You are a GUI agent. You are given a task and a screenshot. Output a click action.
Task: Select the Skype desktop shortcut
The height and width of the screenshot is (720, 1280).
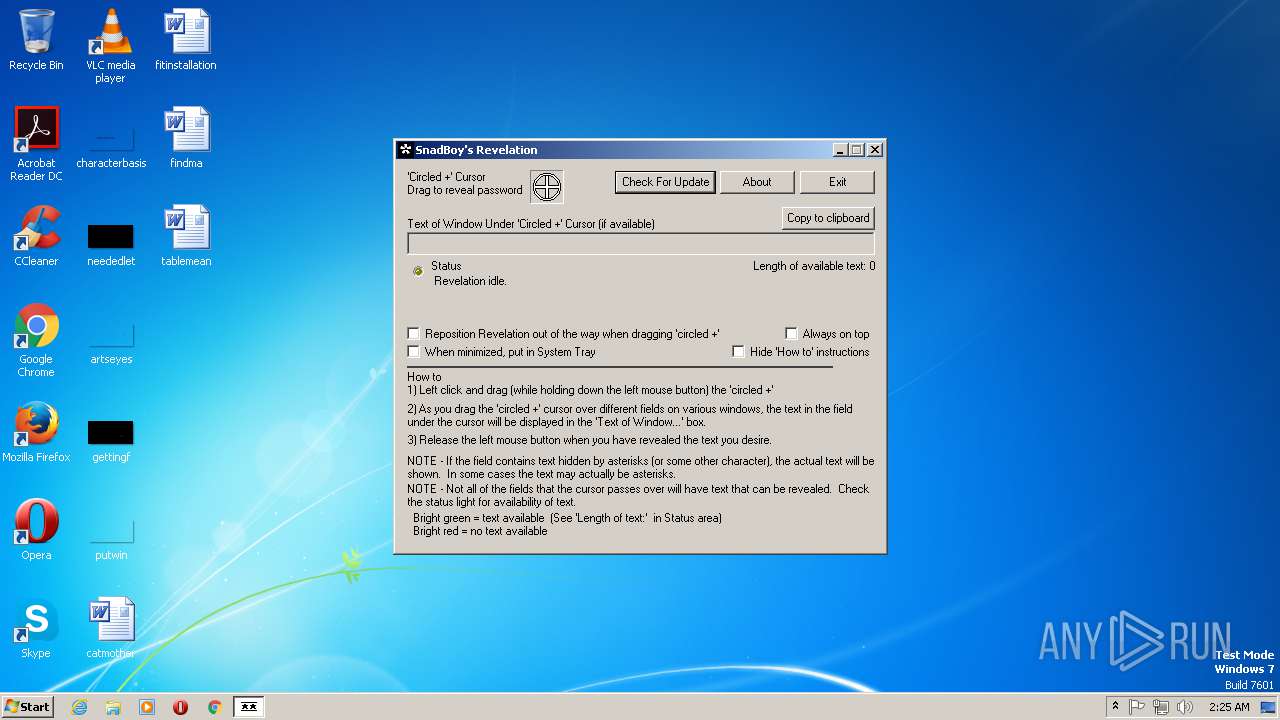pyautogui.click(x=36, y=628)
